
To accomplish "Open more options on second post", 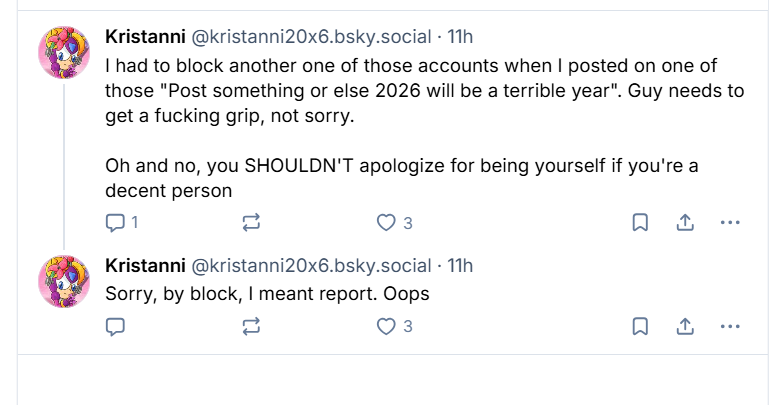I will [730, 326].
